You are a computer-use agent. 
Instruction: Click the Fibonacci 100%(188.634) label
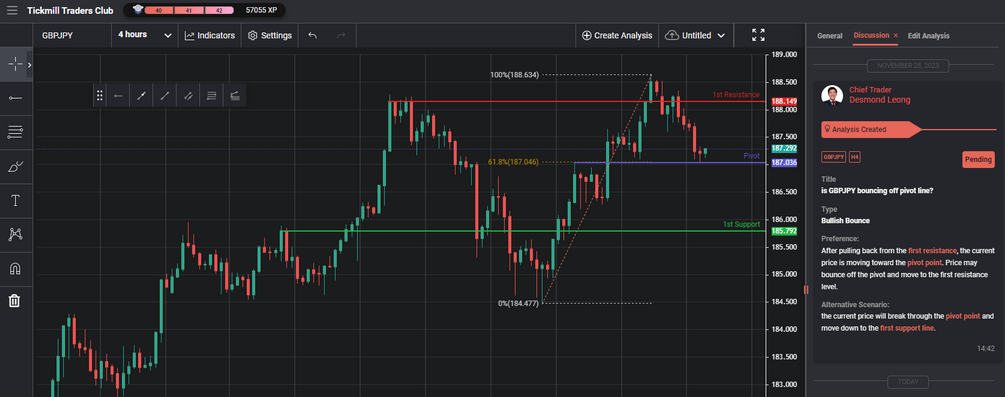pyautogui.click(x=515, y=75)
